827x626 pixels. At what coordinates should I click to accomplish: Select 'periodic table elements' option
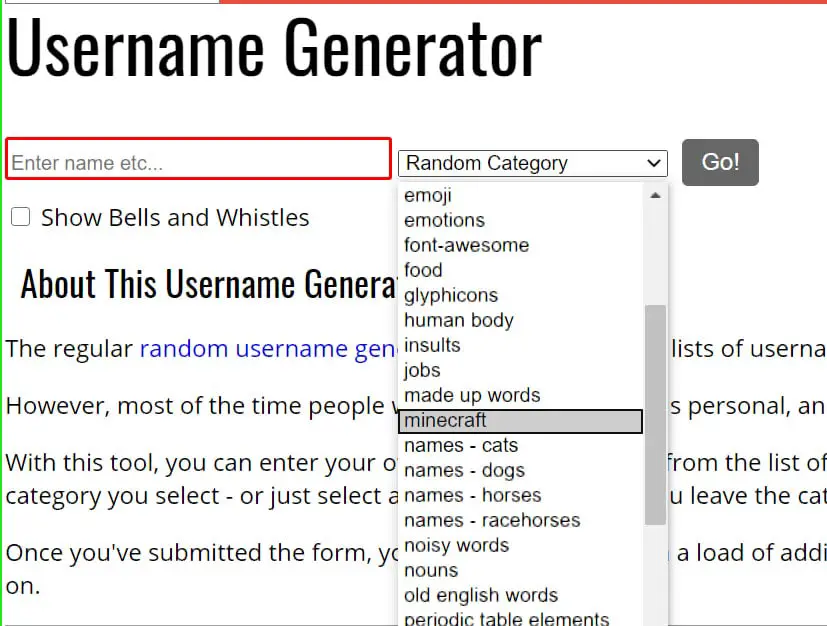pyautogui.click(x=521, y=617)
